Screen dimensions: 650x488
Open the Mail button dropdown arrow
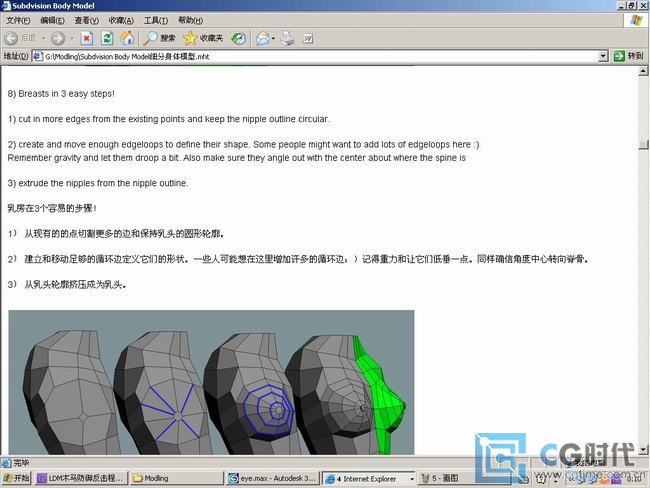[273, 39]
